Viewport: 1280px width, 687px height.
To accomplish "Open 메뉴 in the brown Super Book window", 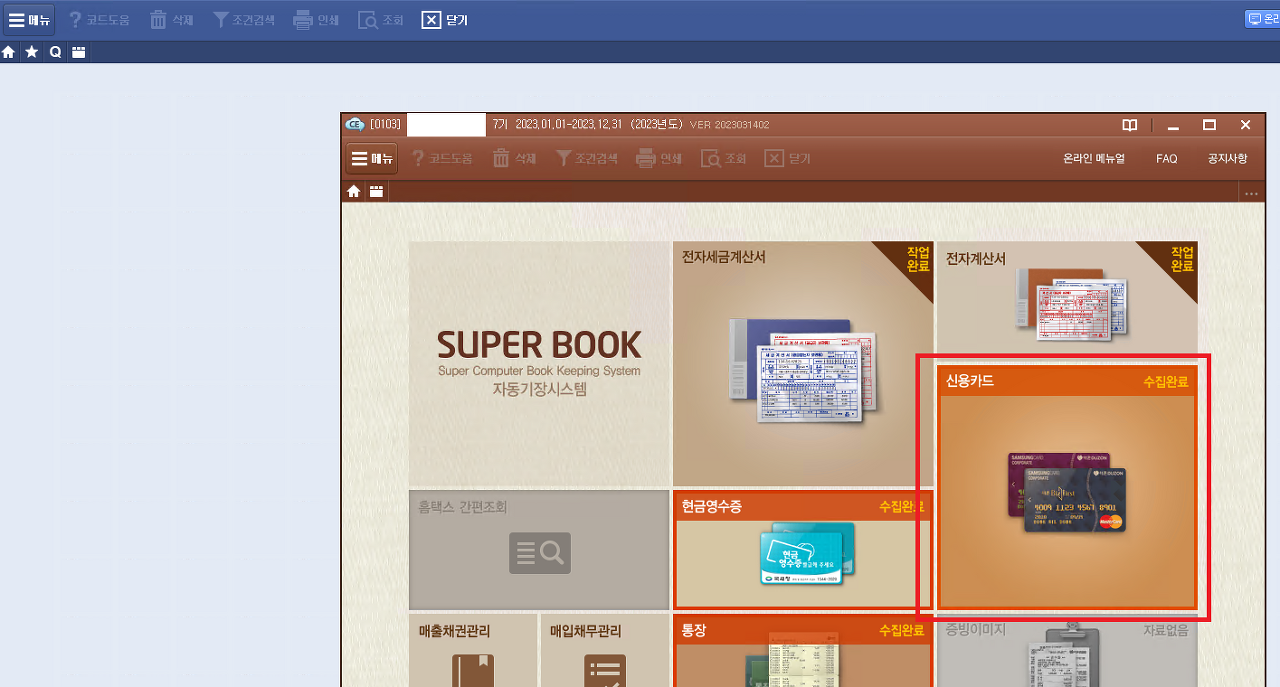I will pyautogui.click(x=372, y=158).
